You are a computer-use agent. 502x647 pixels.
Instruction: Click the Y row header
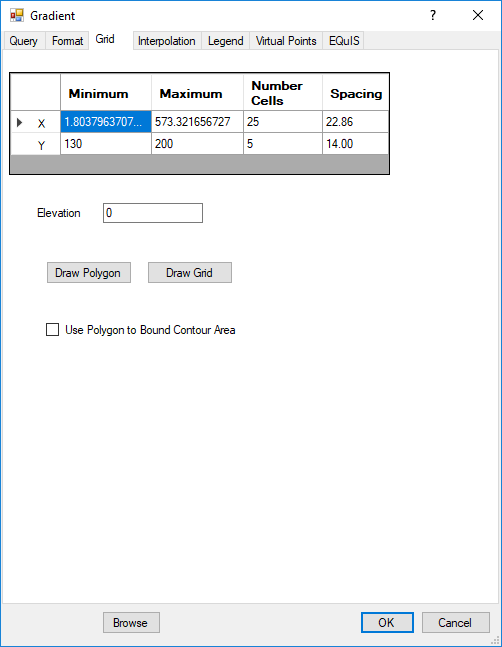[x=35, y=144]
